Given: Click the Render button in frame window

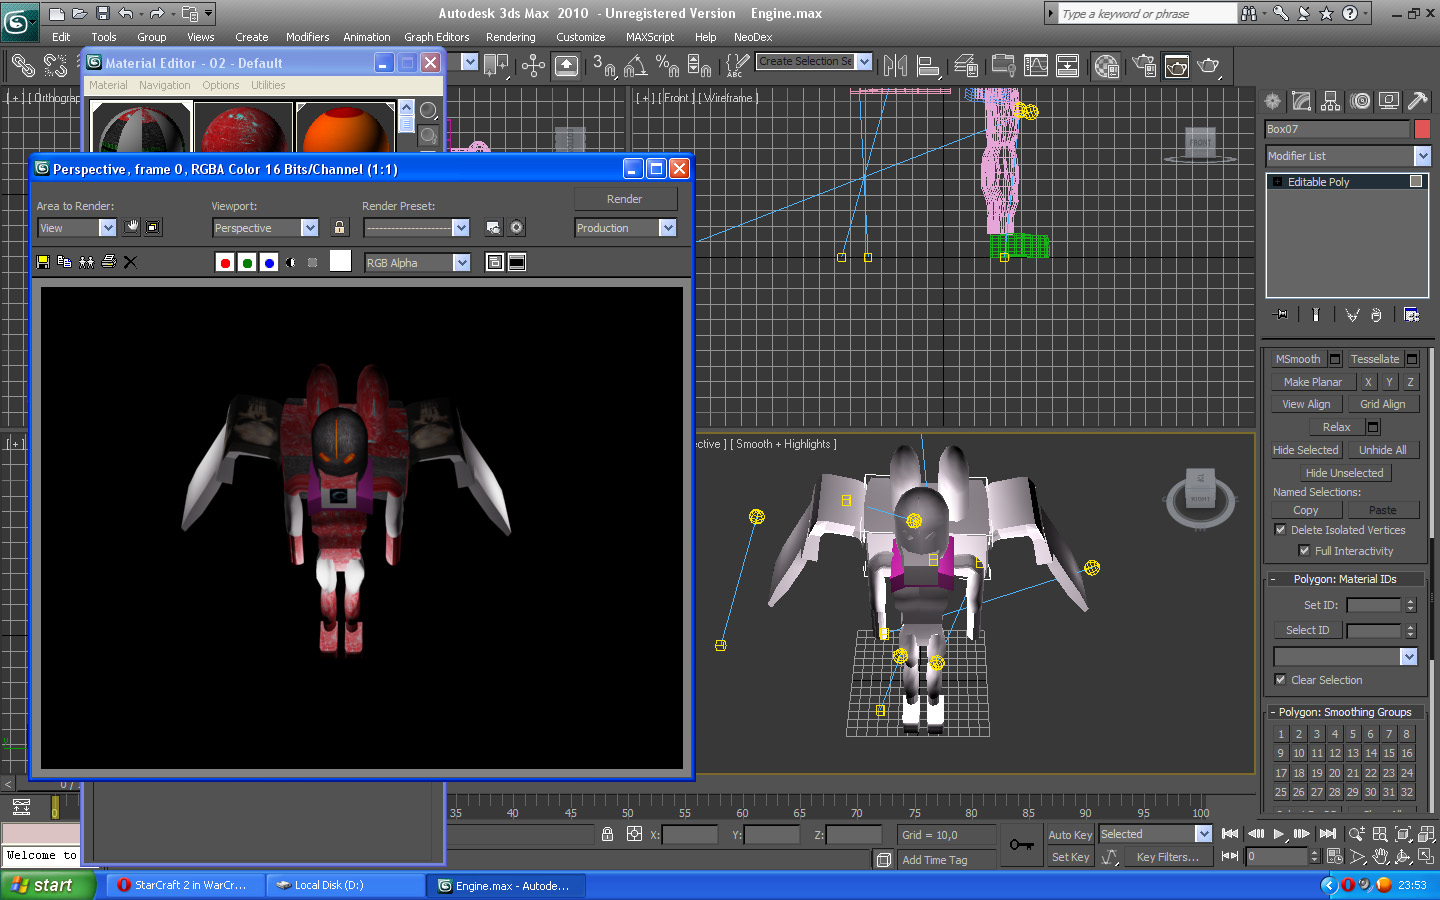Looking at the screenshot, I should (x=625, y=199).
